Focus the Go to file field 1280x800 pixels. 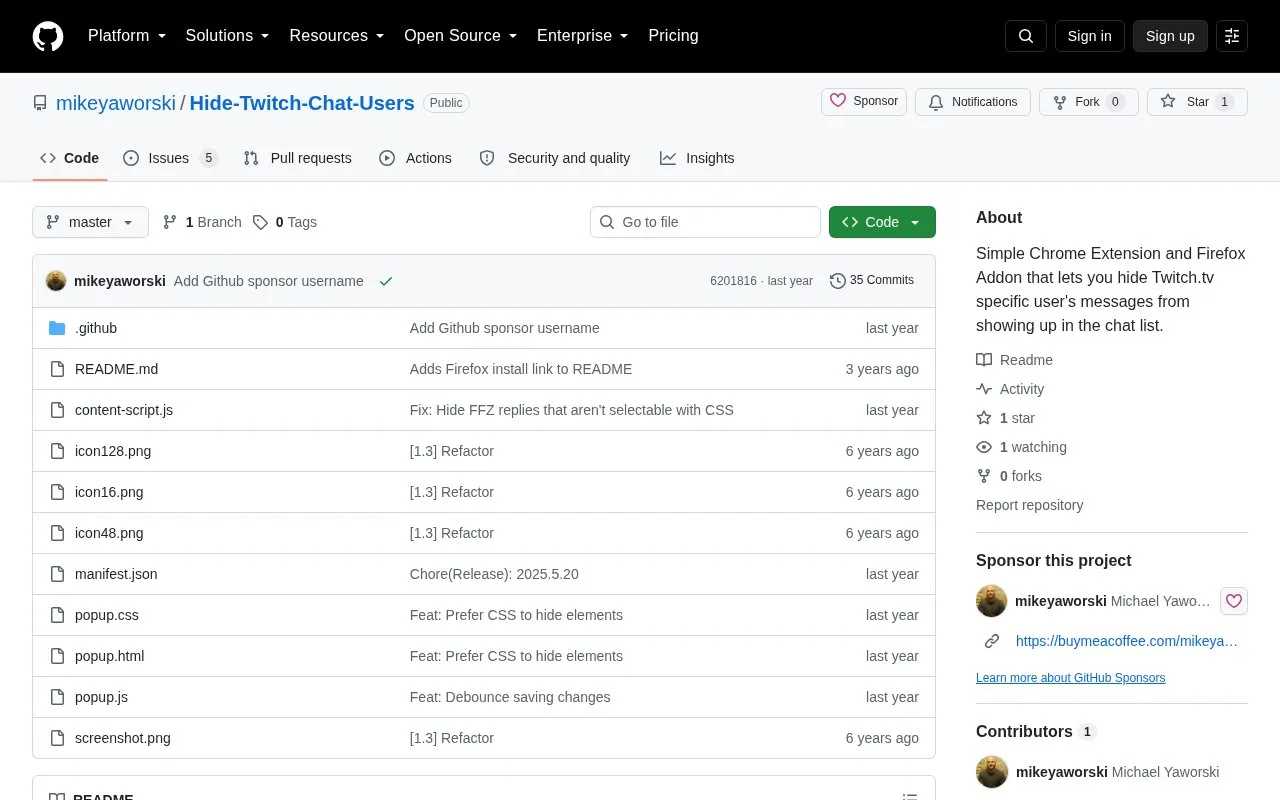pos(705,222)
